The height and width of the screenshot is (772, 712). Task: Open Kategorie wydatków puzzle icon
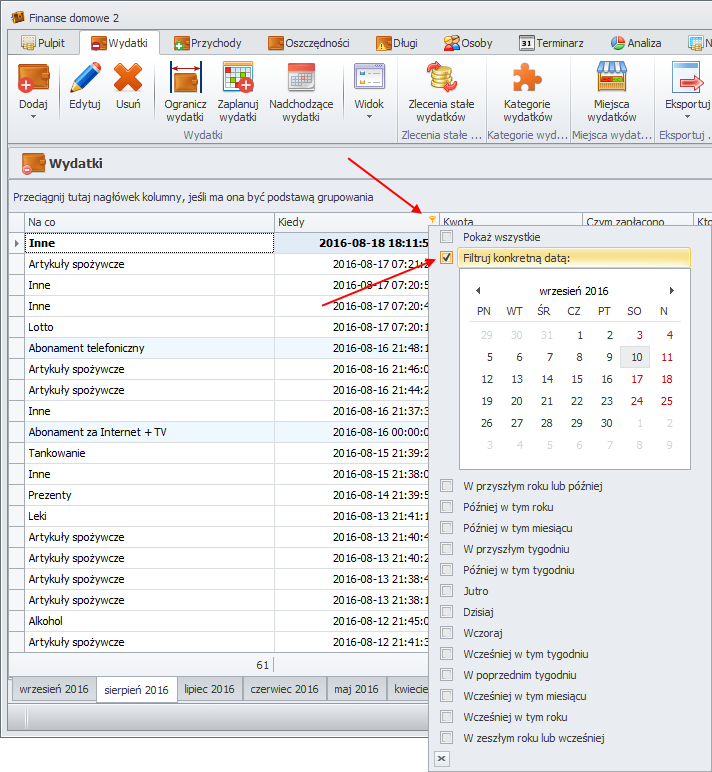(x=527, y=78)
